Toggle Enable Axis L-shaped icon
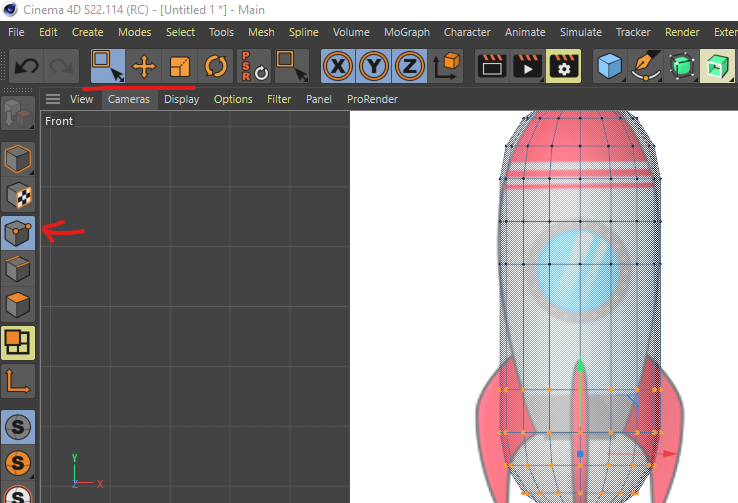 18,381
